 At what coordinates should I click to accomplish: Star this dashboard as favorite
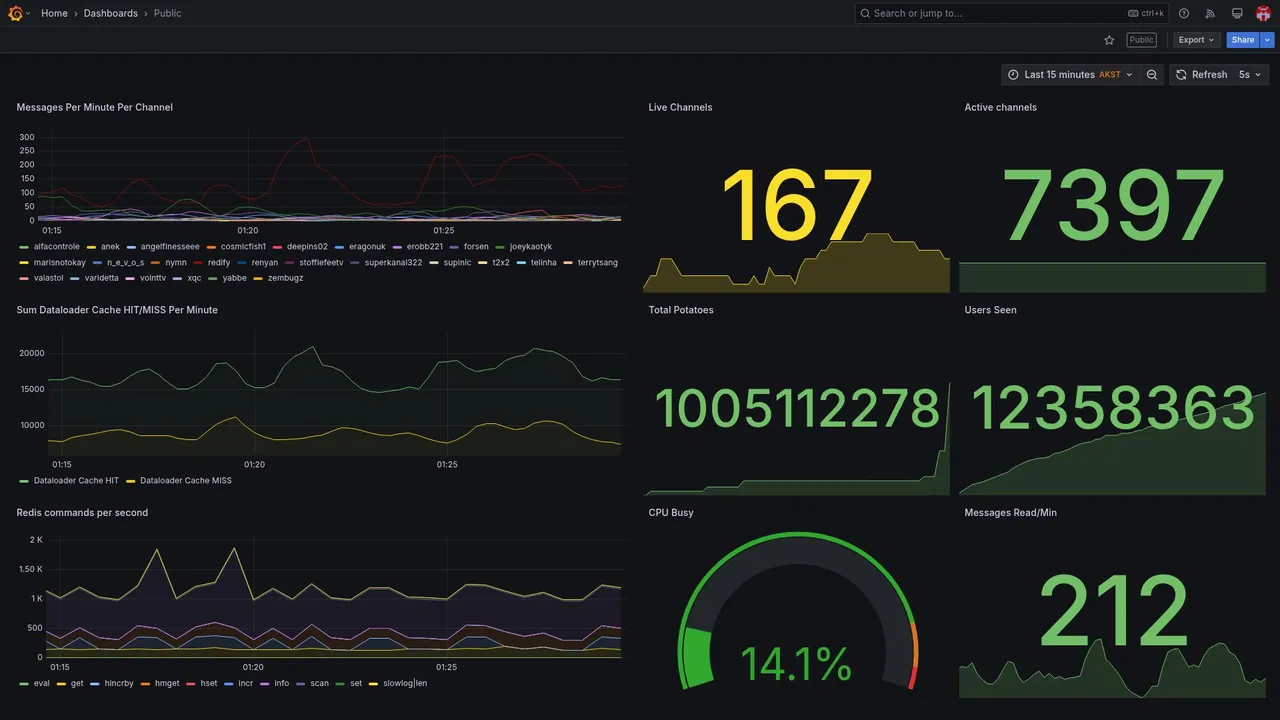pyautogui.click(x=1109, y=40)
